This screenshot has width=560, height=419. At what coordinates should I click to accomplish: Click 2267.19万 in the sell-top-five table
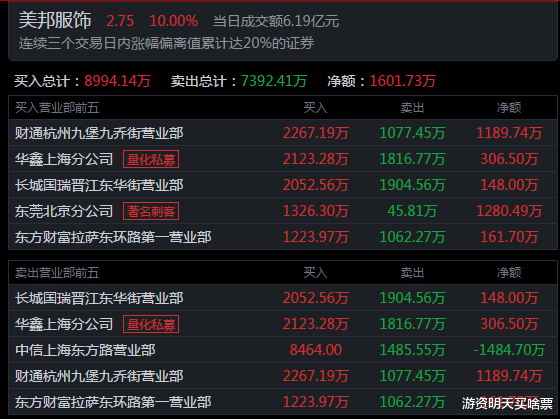pyautogui.click(x=316, y=376)
